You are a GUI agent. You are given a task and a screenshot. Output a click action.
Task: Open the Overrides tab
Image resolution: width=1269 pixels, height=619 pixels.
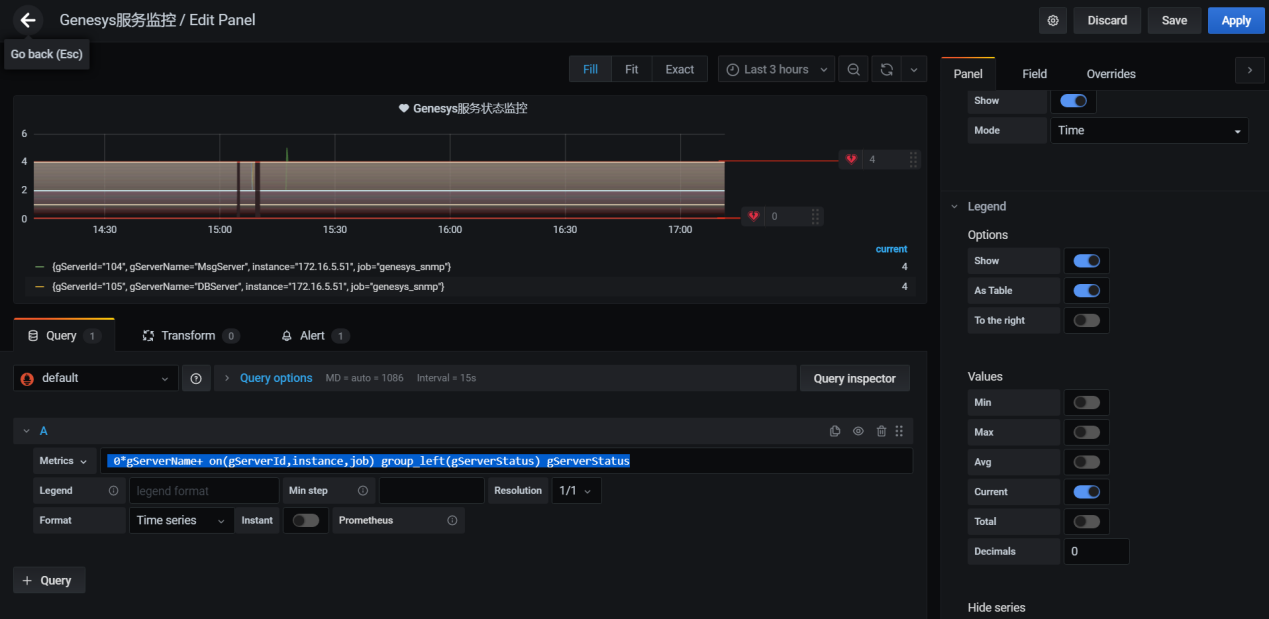point(1110,74)
